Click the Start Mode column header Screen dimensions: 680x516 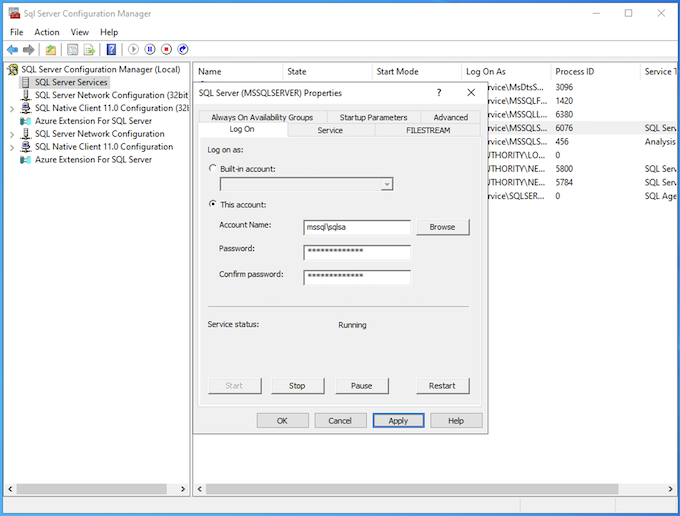pos(417,72)
